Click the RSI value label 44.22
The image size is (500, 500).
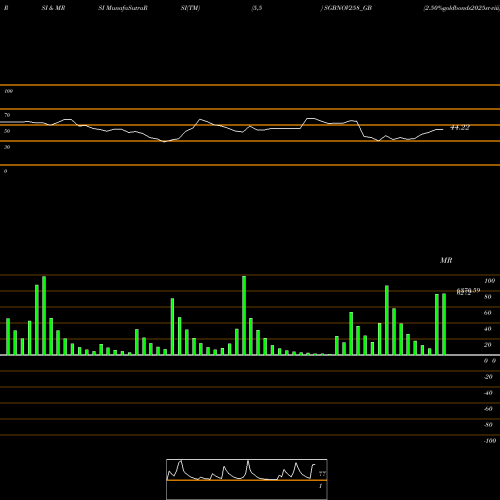tap(460, 128)
